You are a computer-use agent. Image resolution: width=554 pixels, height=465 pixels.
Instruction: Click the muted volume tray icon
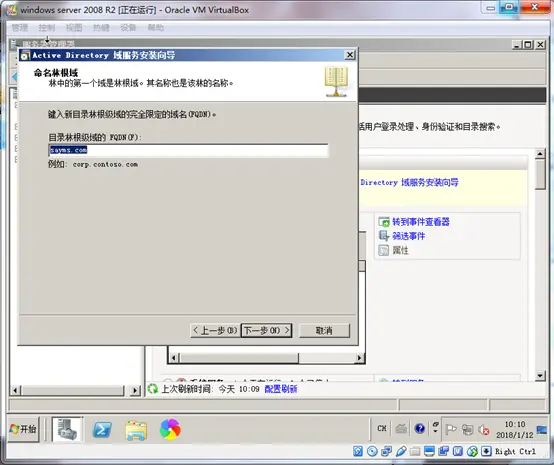click(484, 430)
